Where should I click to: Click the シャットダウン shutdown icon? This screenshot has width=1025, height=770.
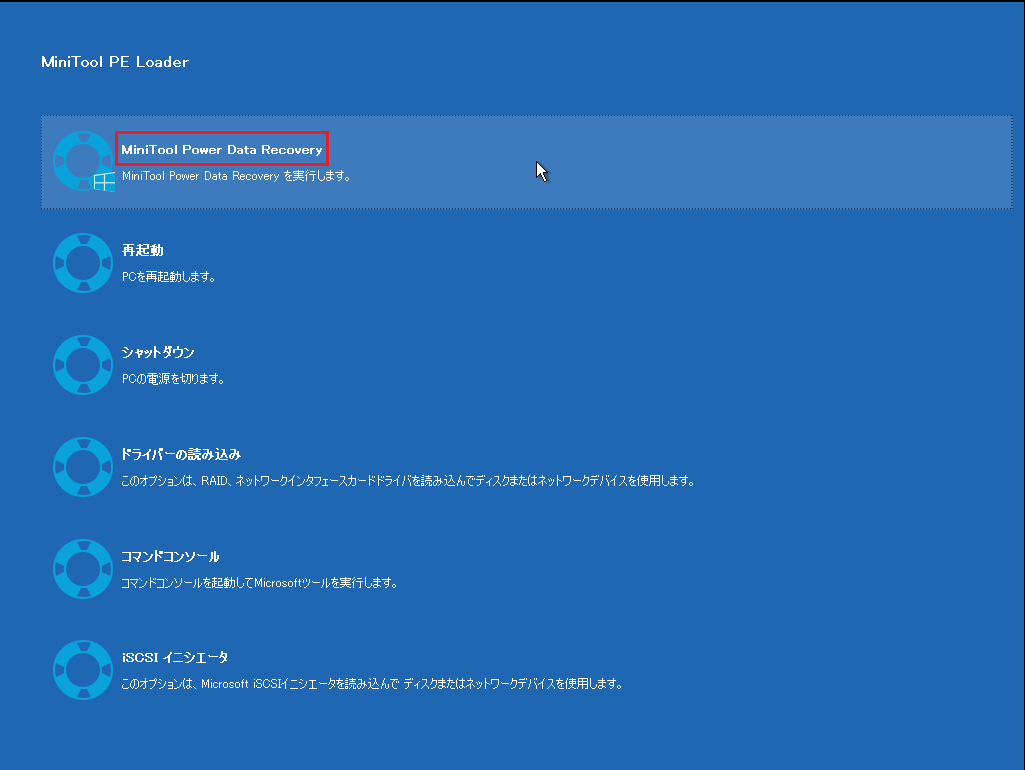83,365
